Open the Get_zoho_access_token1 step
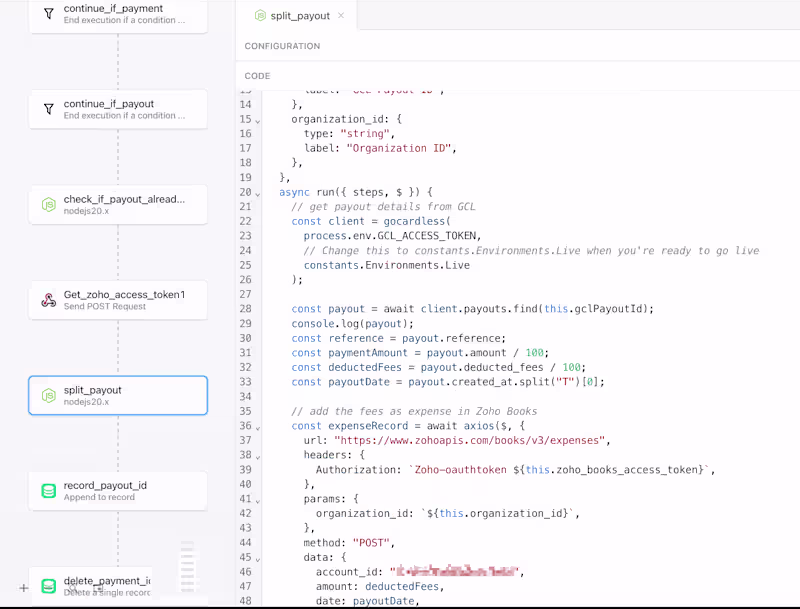Screen dimensions: 800x609 118,300
